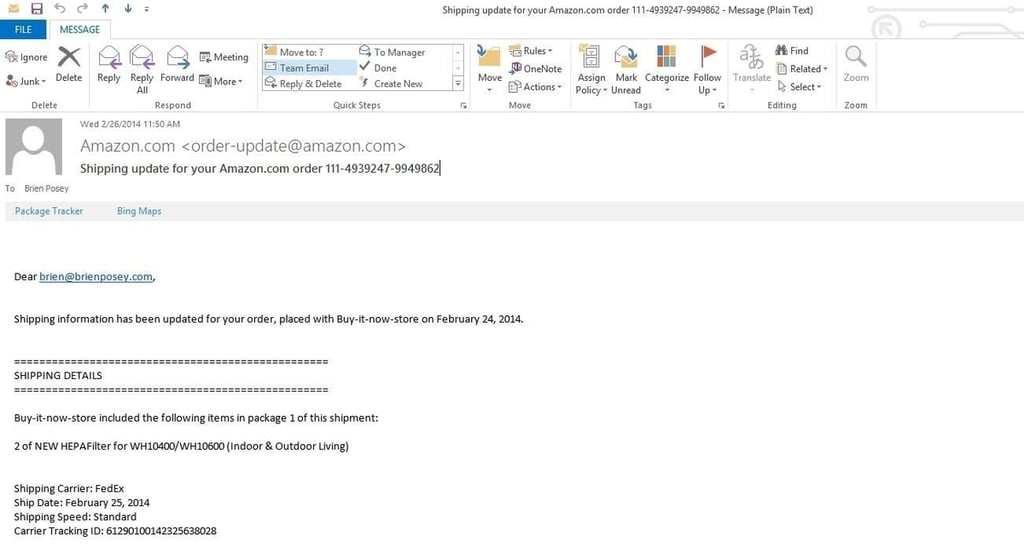Go to next item with down arrow
Viewport: 1024px width, 547px height.
tap(128, 8)
